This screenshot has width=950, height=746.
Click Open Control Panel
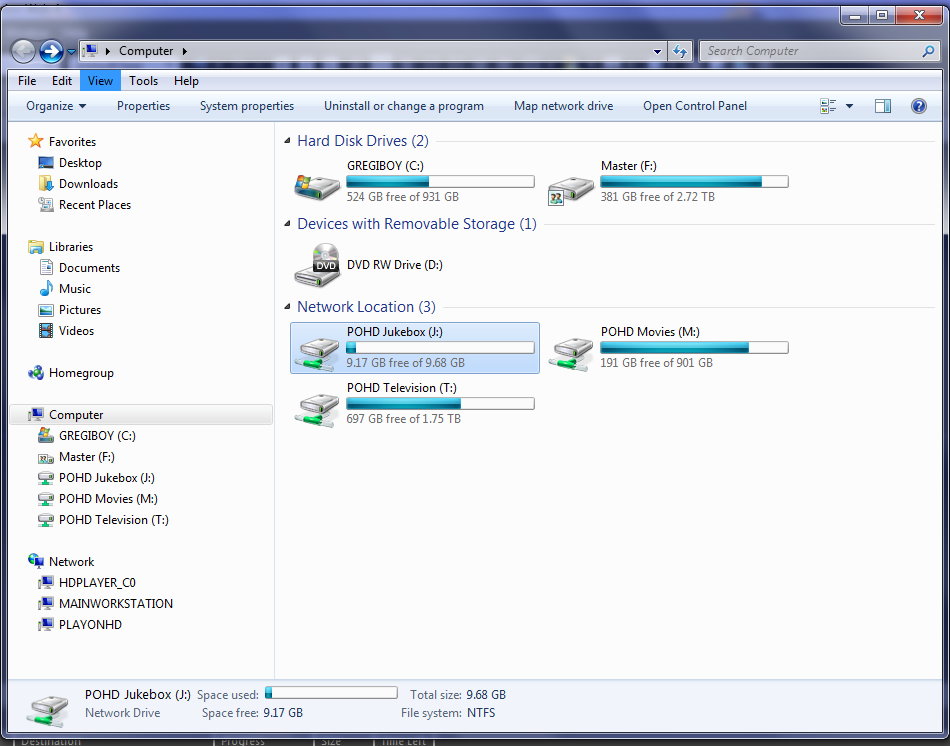coord(695,106)
